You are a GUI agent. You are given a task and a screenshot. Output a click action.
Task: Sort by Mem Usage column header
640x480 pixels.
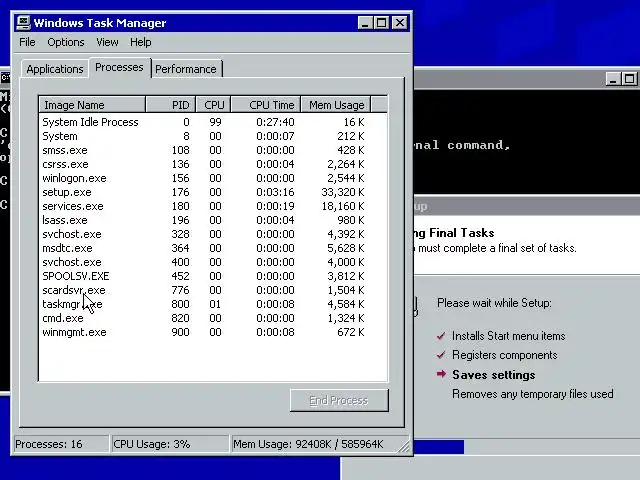pyautogui.click(x=336, y=105)
